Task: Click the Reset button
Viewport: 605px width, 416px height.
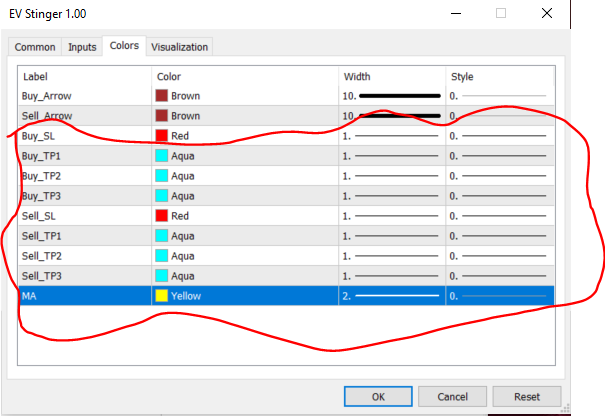Action: (x=527, y=397)
